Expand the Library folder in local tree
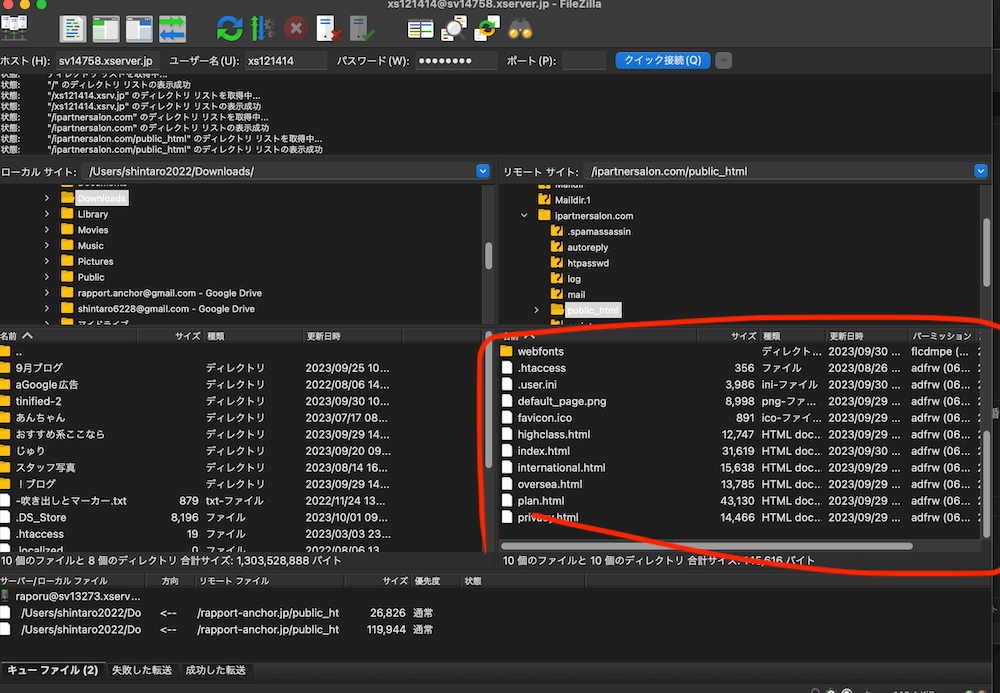Image resolution: width=1000 pixels, height=693 pixels. (47, 214)
